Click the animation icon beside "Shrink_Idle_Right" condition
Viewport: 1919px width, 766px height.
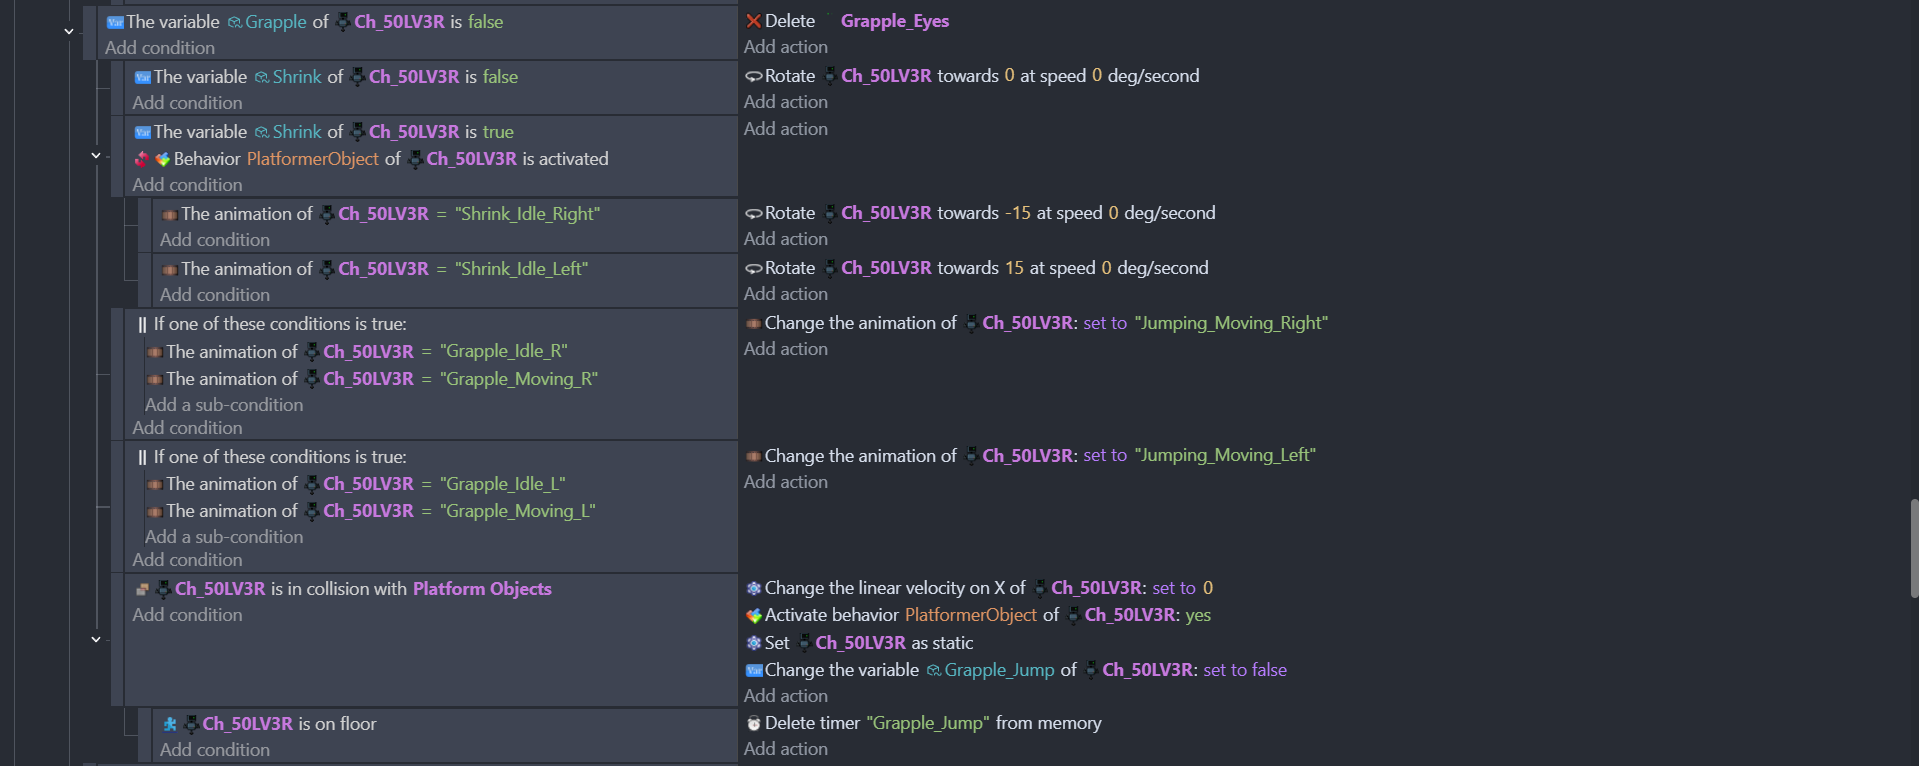pos(169,214)
